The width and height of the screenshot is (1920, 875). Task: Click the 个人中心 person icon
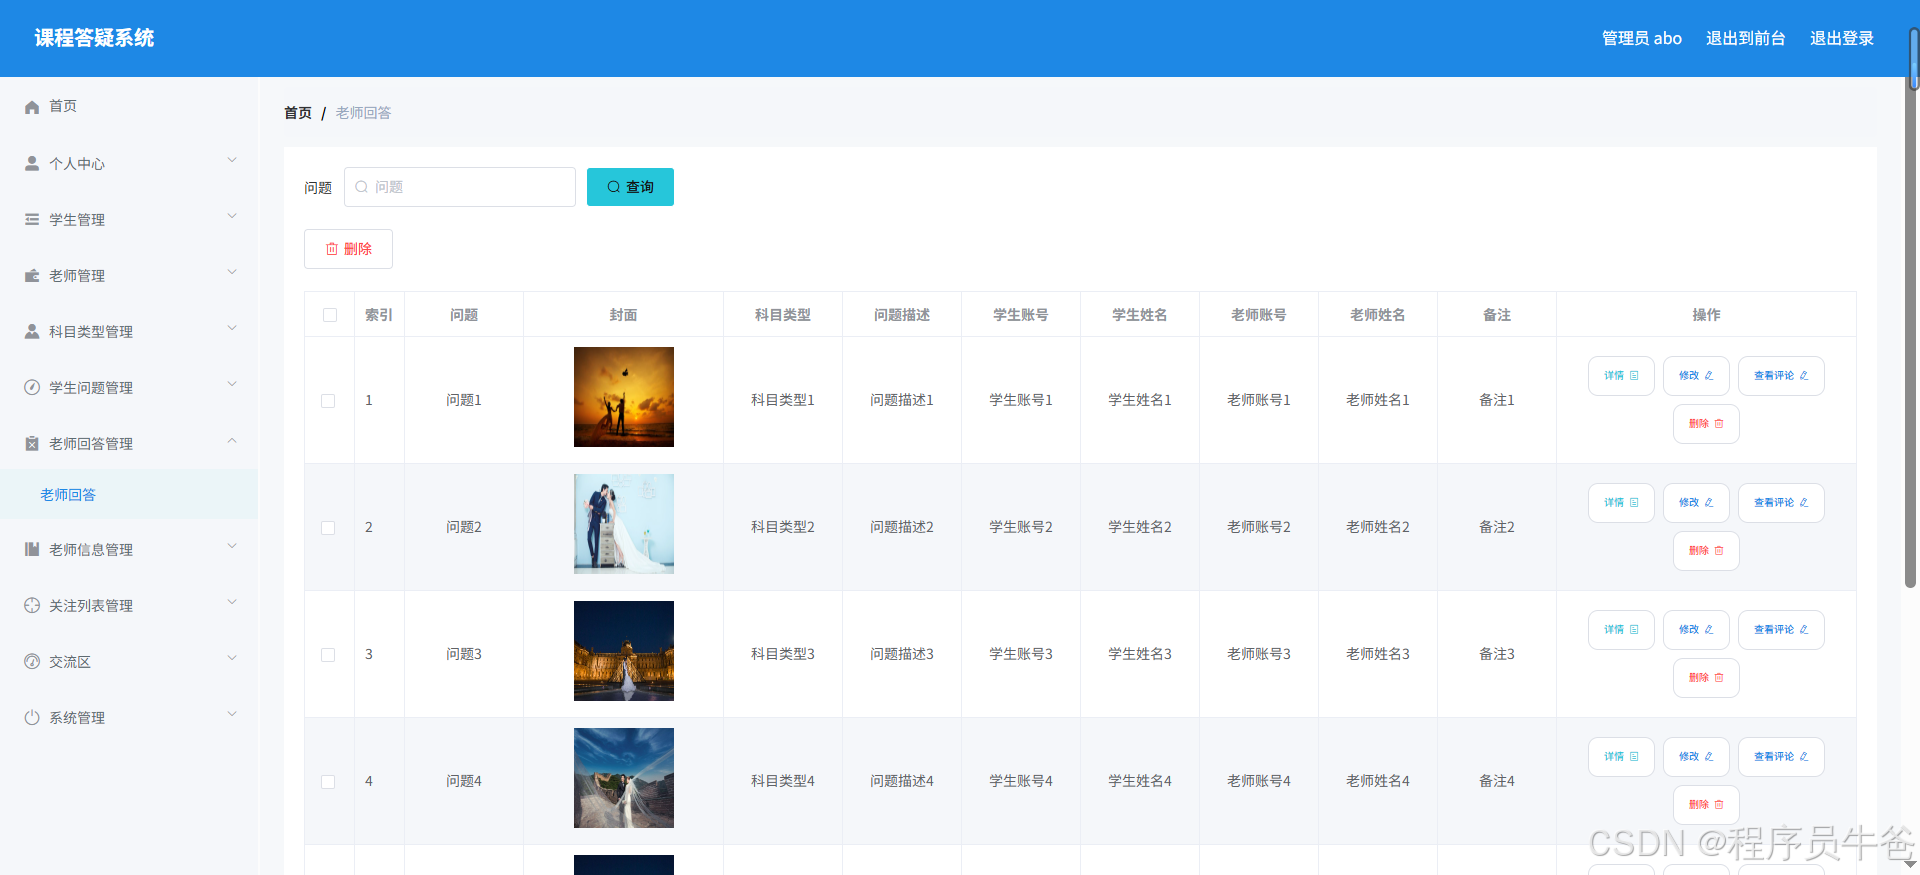(x=32, y=163)
